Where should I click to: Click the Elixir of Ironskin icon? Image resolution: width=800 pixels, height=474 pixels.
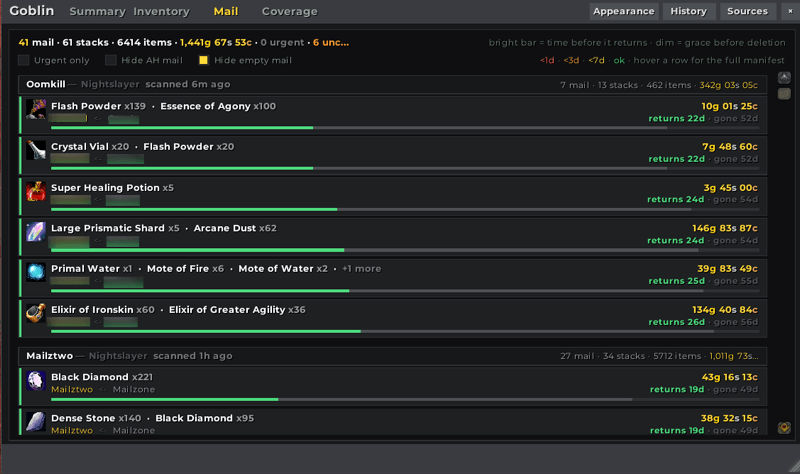pos(36,313)
